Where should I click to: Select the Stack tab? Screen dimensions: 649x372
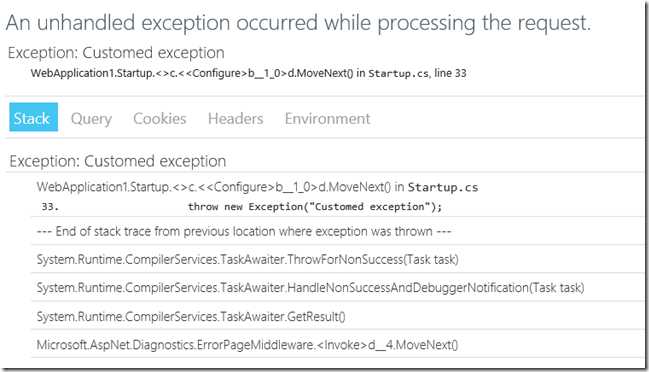[x=34, y=117]
